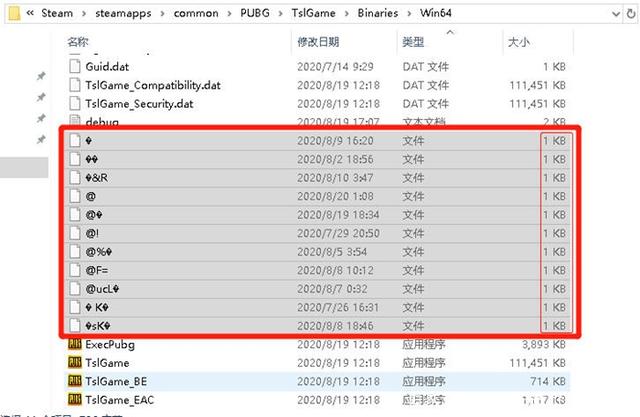Click the icon of the file named @!
This screenshot has height=417, width=640.
tap(75, 232)
